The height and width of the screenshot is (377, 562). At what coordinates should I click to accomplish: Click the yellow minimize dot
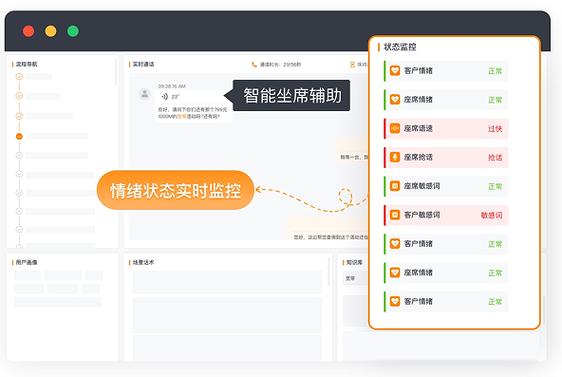51,31
